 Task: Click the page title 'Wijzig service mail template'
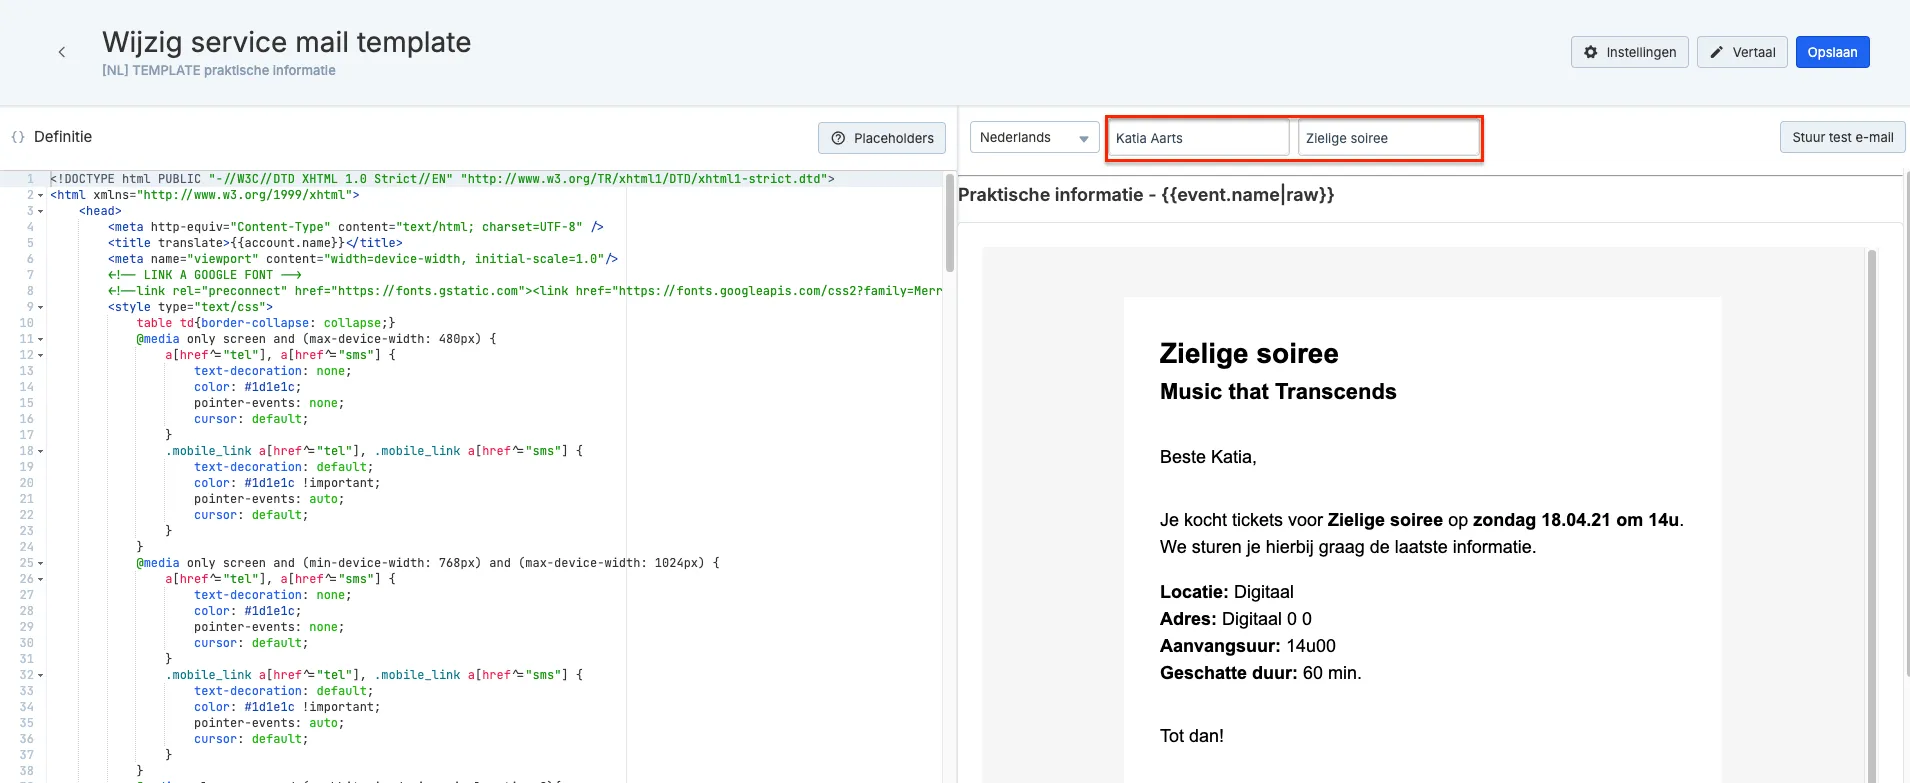(x=287, y=42)
